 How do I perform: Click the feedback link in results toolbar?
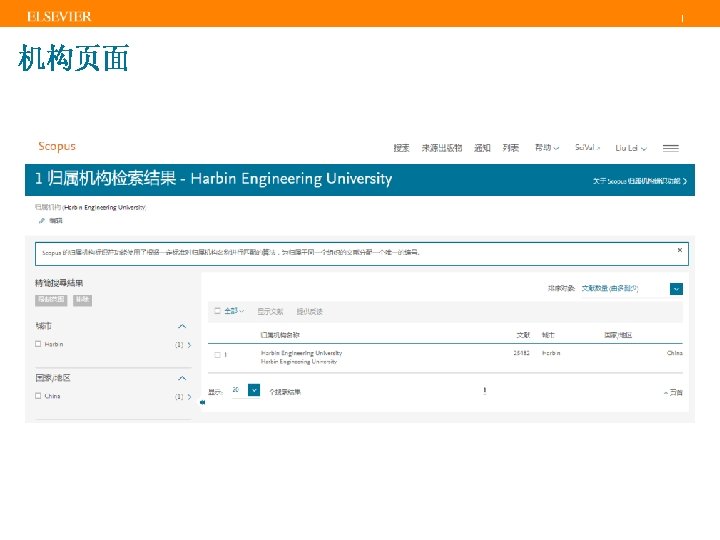[309, 312]
